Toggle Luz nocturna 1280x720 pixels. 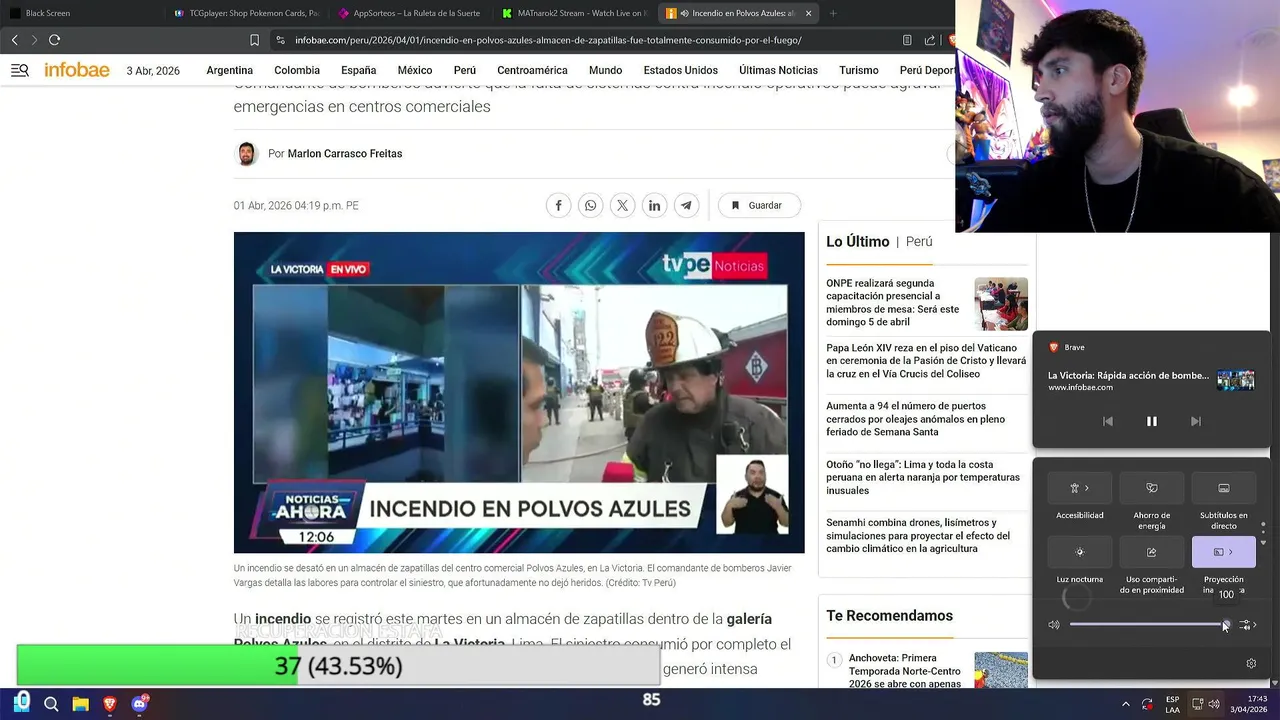tap(1080, 552)
